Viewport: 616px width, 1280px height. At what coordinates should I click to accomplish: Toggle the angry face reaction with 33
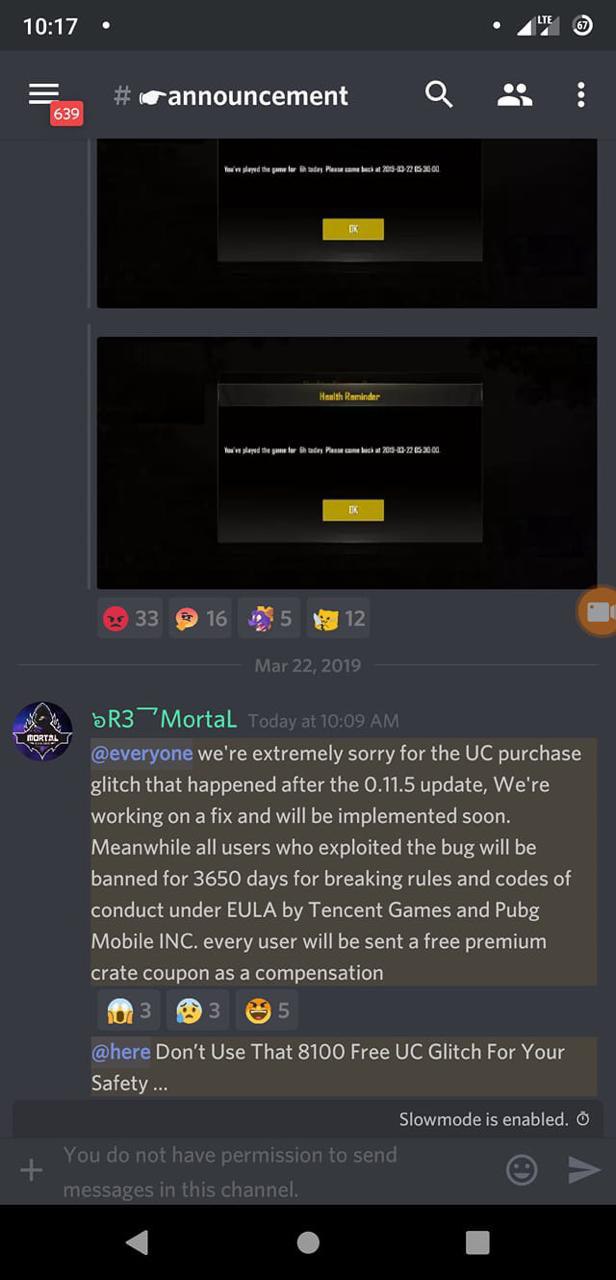coord(130,619)
